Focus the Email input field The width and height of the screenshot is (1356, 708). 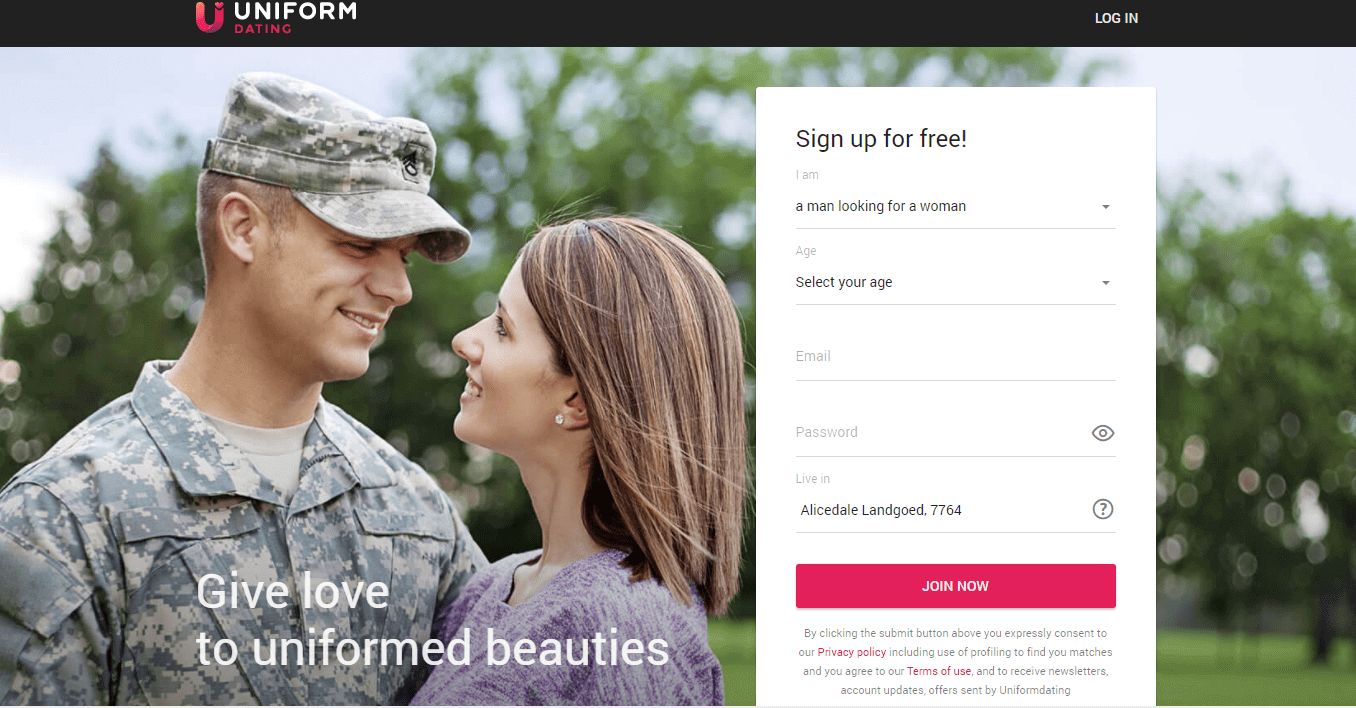(955, 357)
